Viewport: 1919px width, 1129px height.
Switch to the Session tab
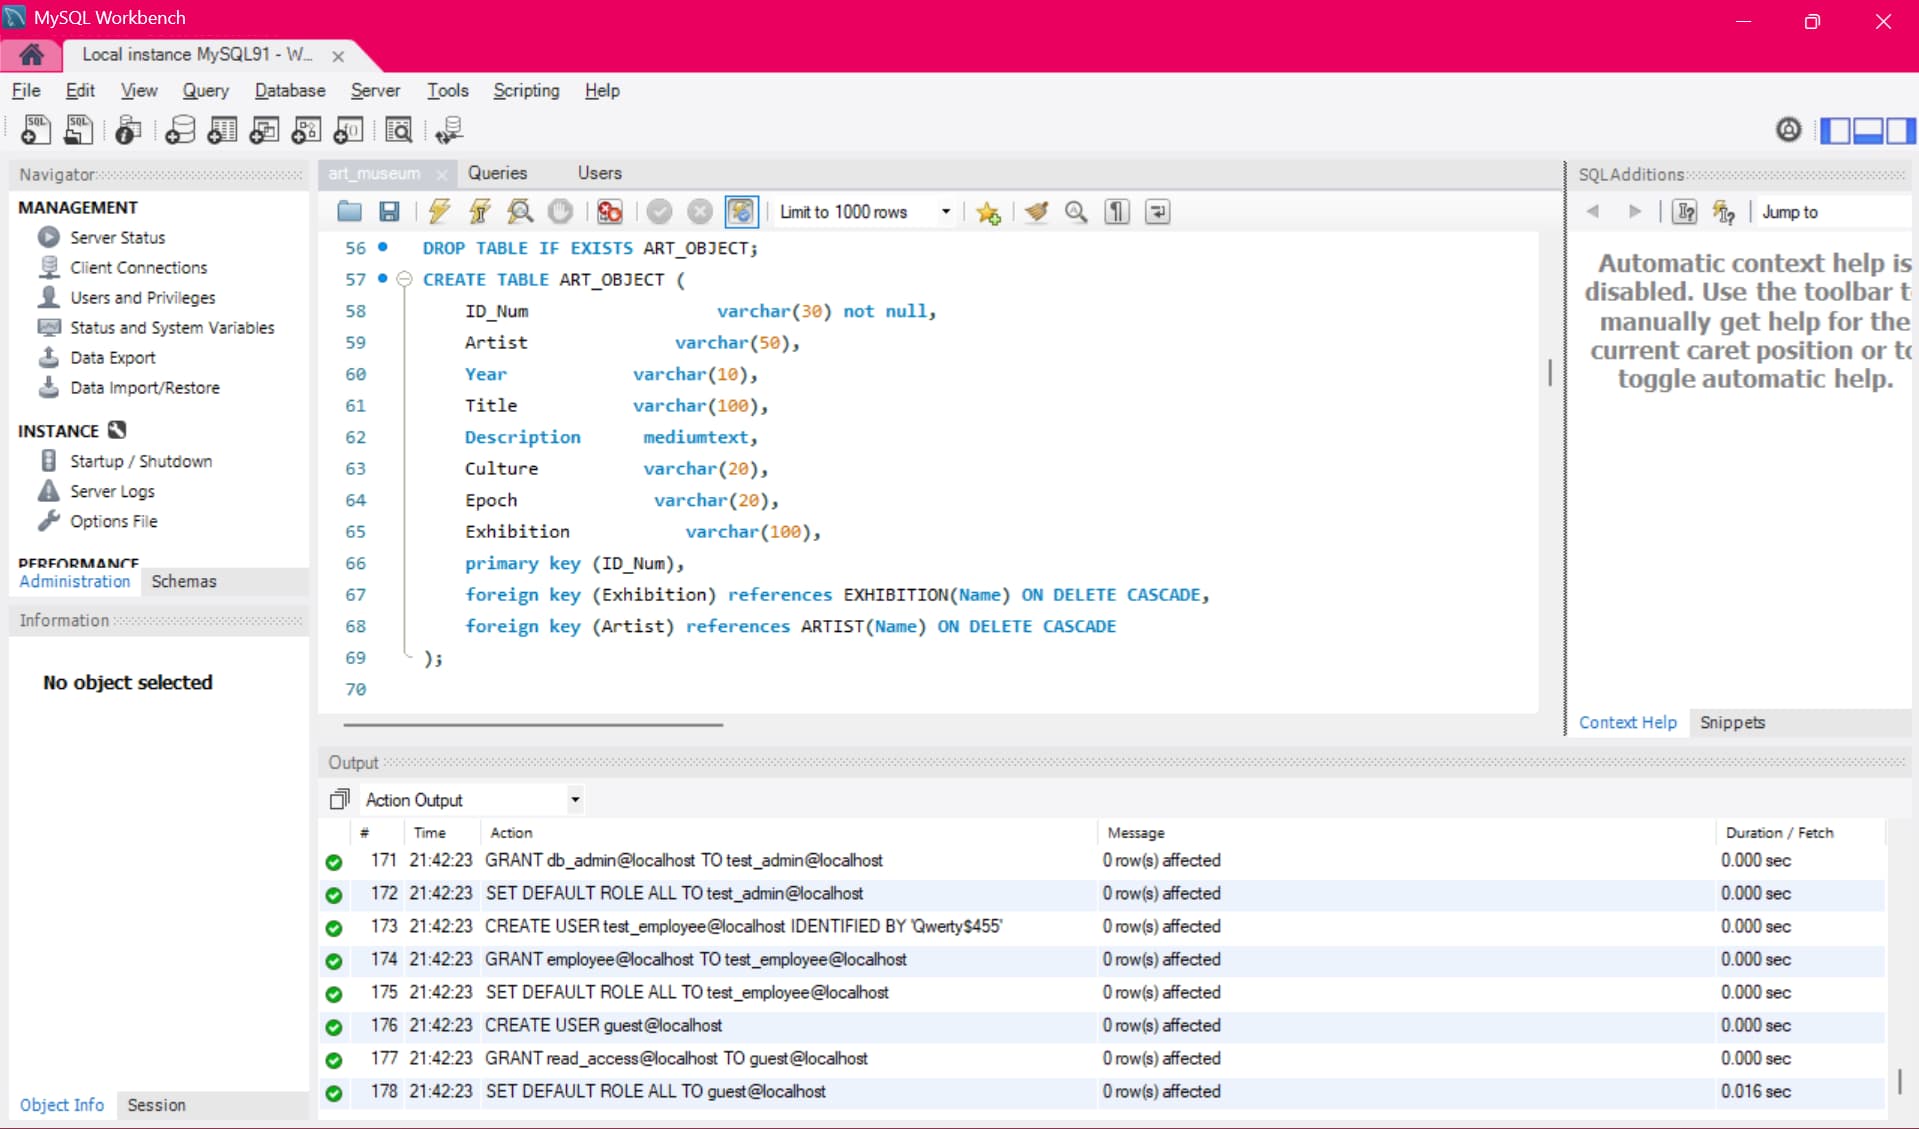[156, 1105]
